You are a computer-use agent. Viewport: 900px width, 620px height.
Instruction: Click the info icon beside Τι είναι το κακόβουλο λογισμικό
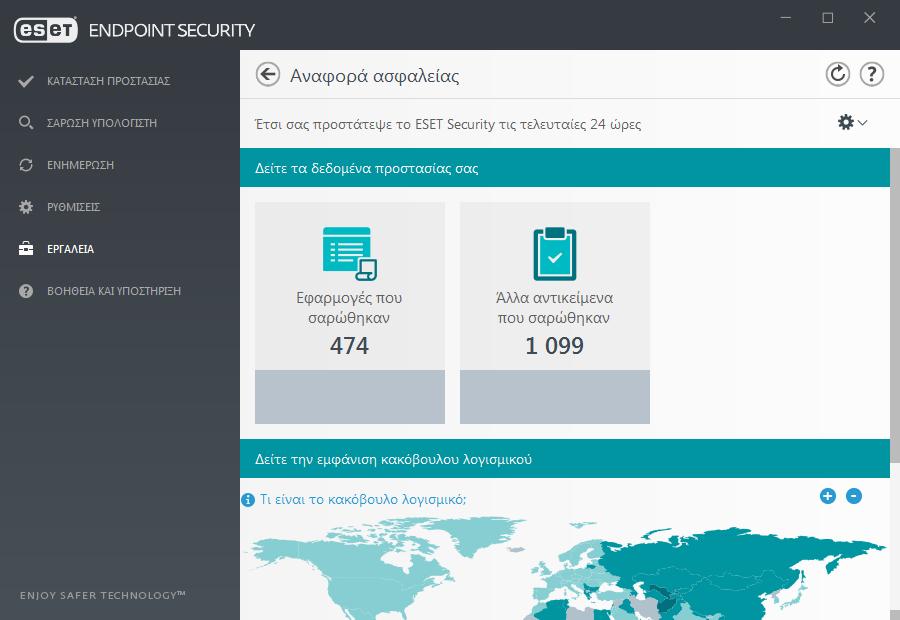(x=248, y=500)
